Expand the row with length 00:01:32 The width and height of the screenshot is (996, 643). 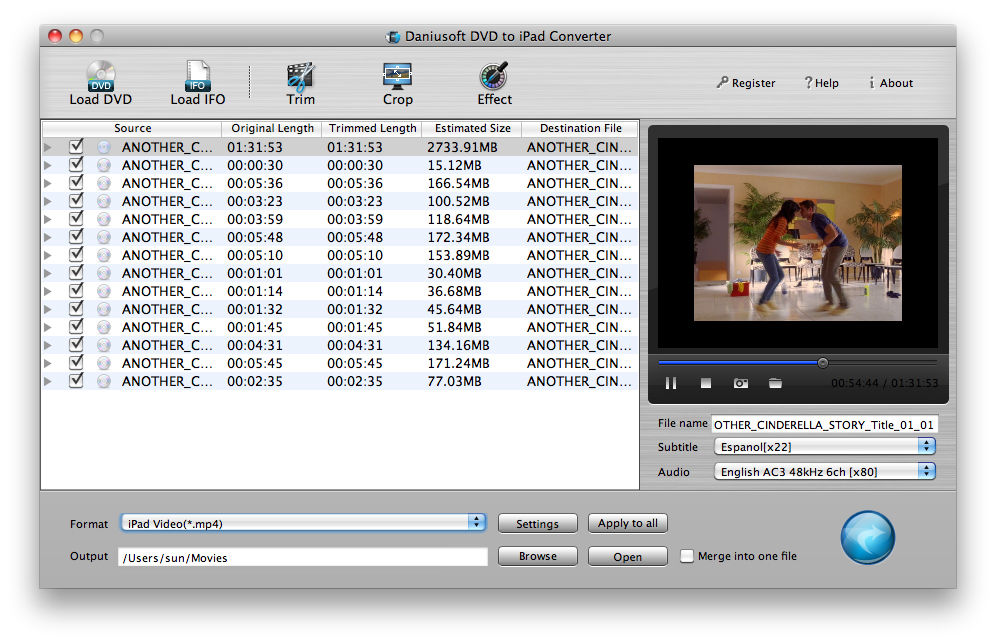(48, 309)
